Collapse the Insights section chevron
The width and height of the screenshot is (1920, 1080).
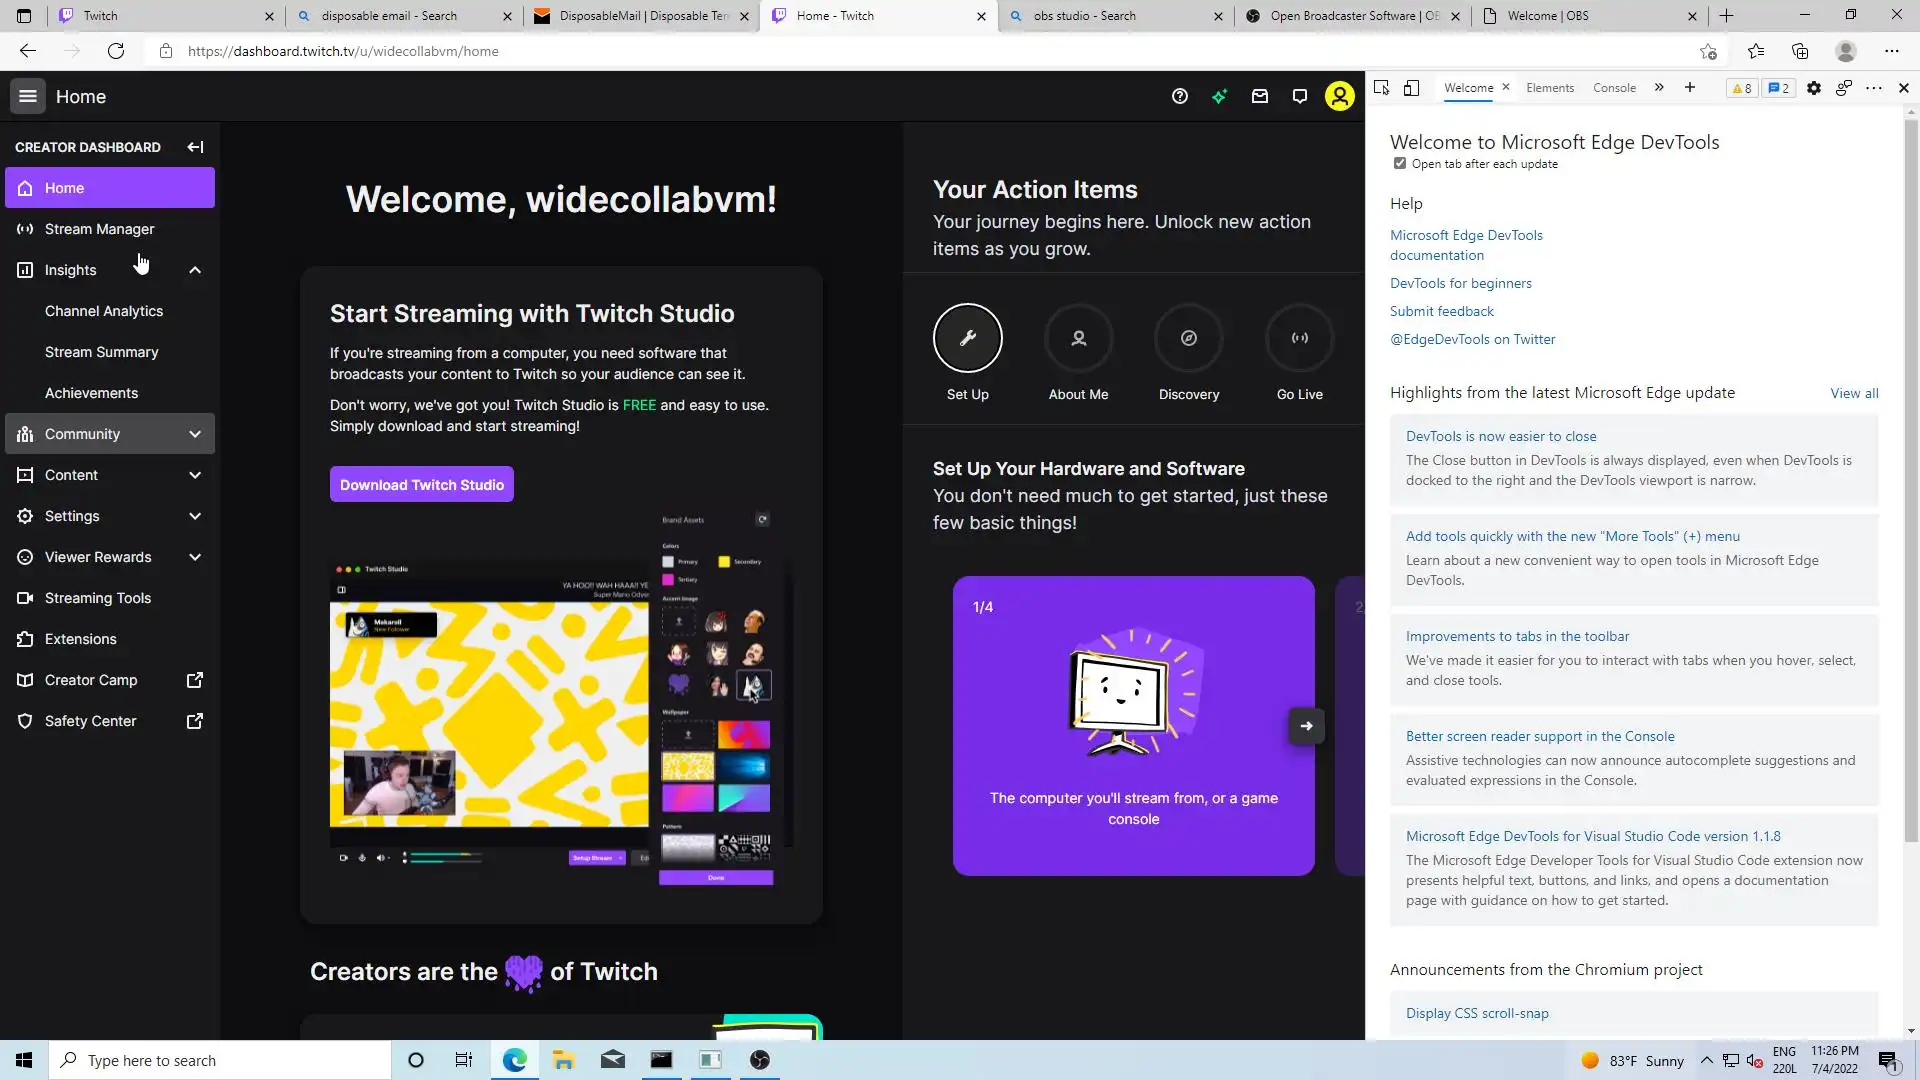point(195,270)
